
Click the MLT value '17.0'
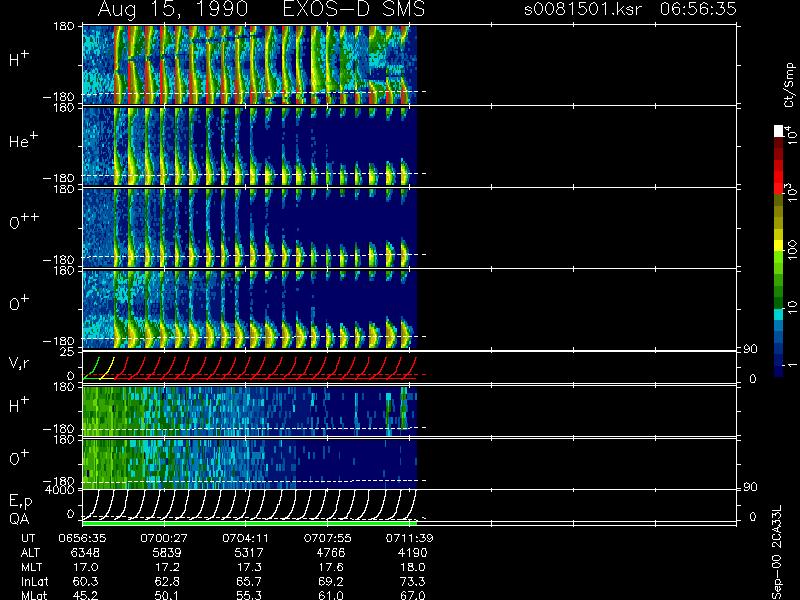(86, 567)
